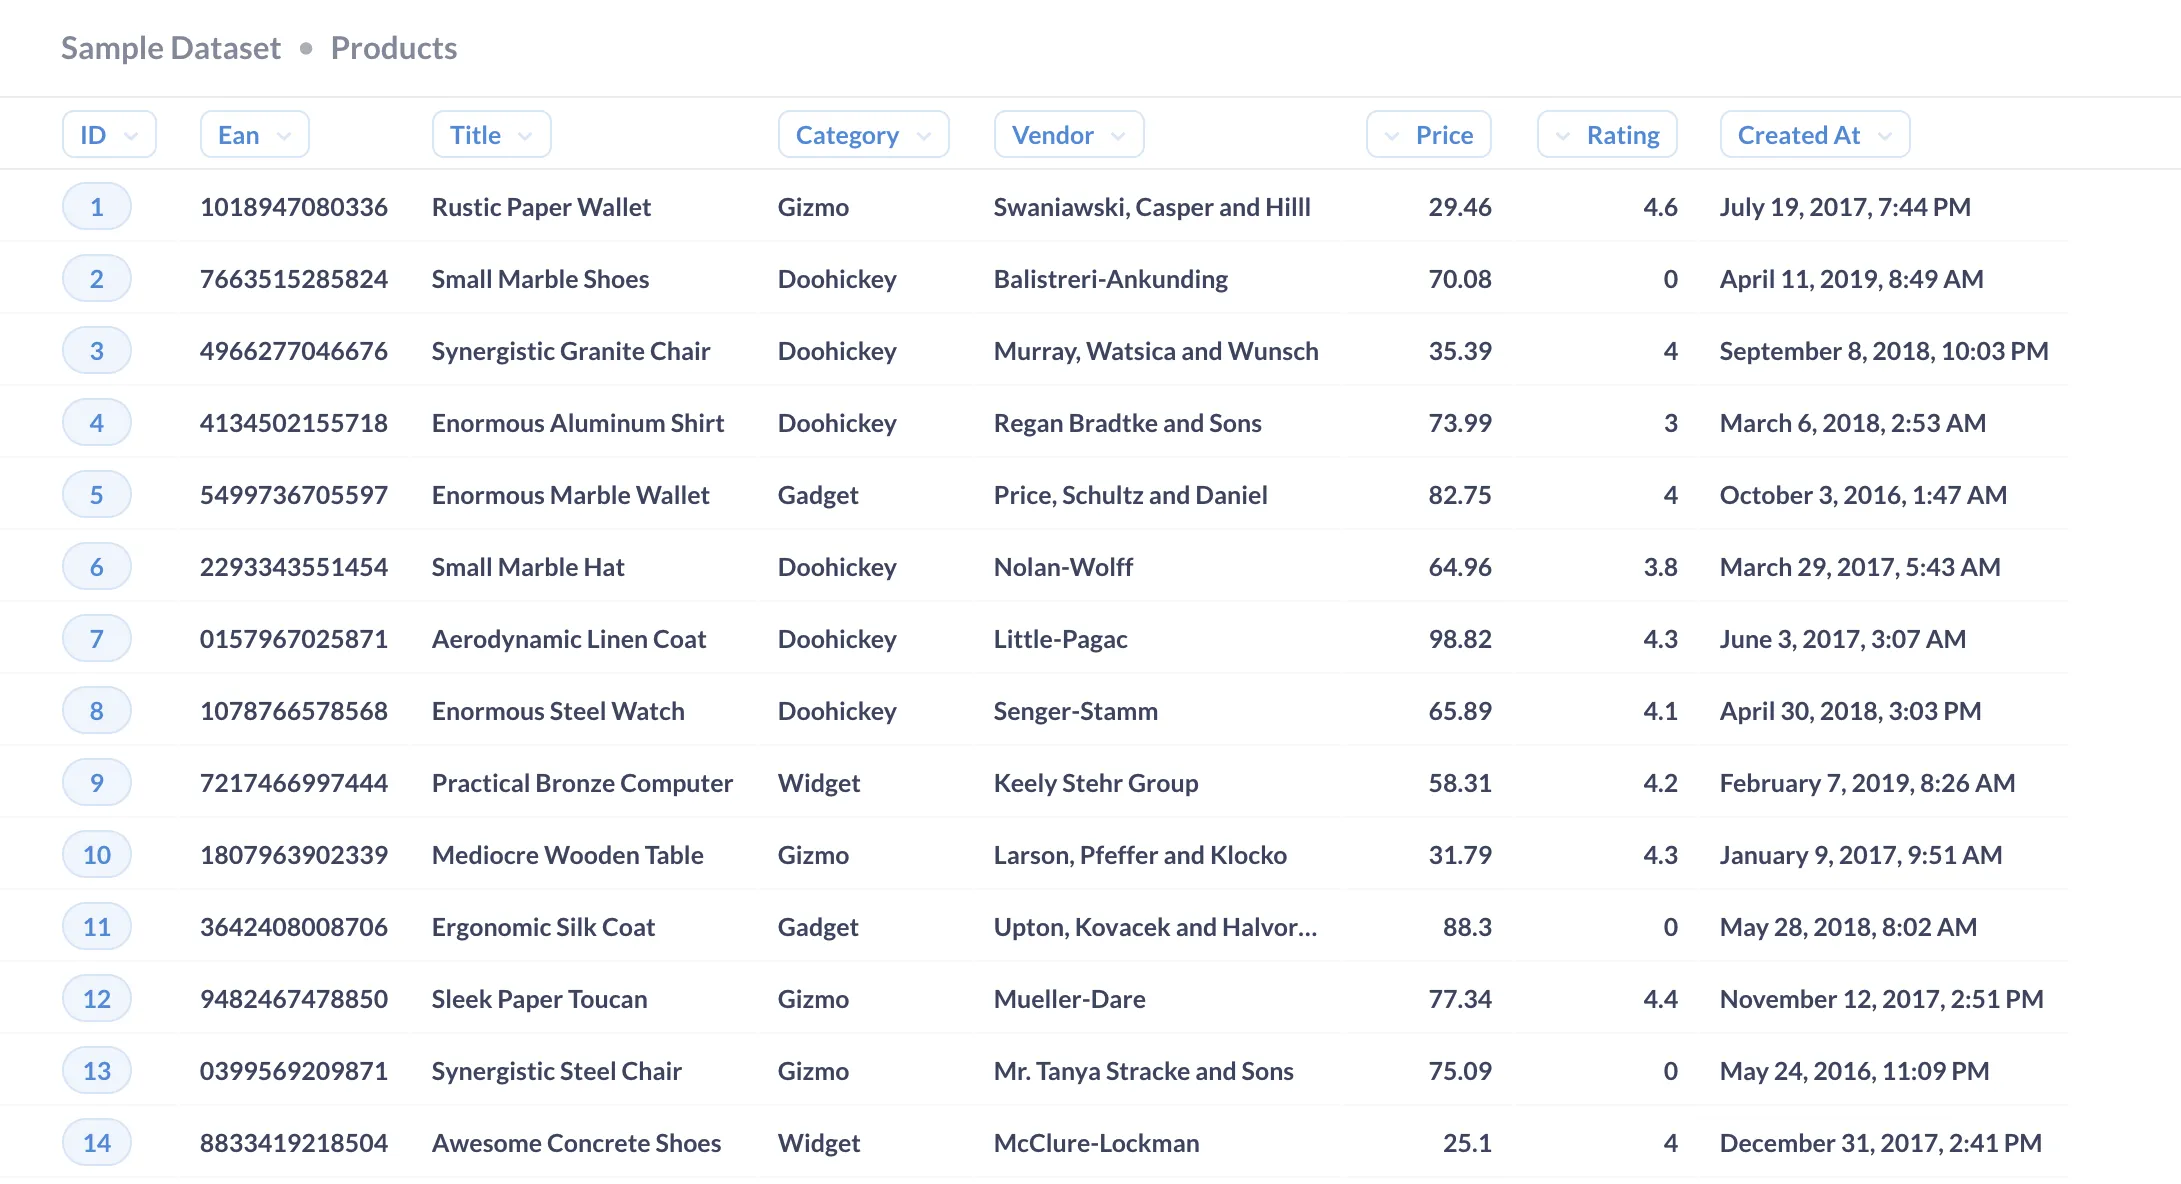The height and width of the screenshot is (1184, 2181).
Task: Click the 'Small Marble Hat' cell
Action: (x=528, y=567)
